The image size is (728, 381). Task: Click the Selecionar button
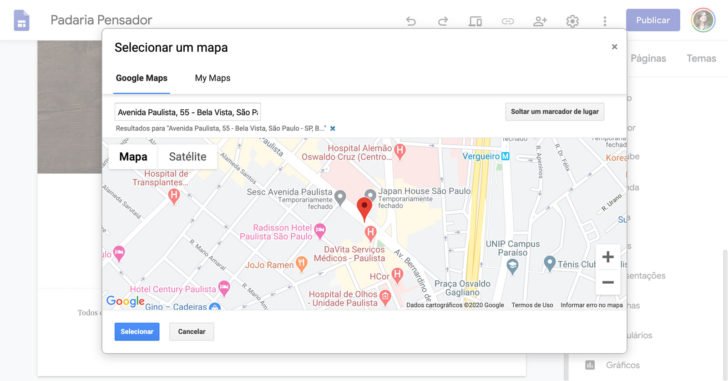pyautogui.click(x=137, y=331)
